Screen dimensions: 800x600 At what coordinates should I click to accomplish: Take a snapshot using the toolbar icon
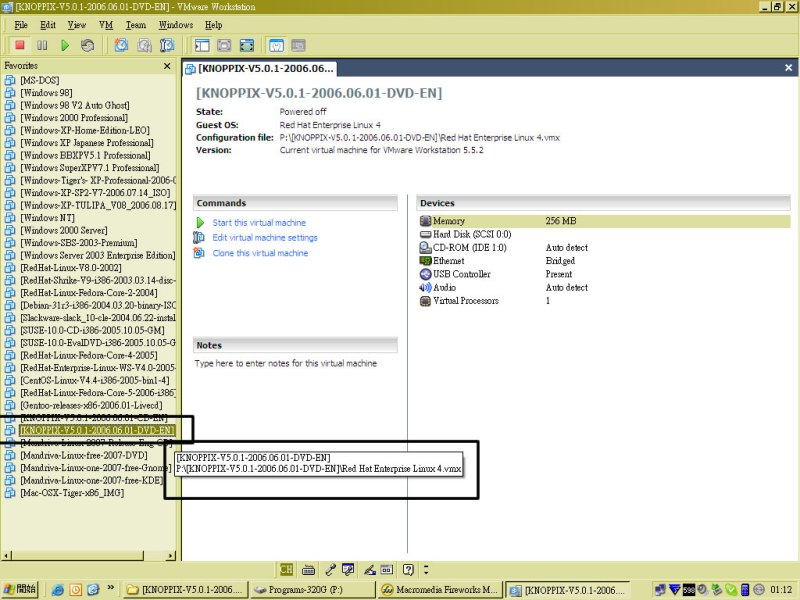pos(121,45)
